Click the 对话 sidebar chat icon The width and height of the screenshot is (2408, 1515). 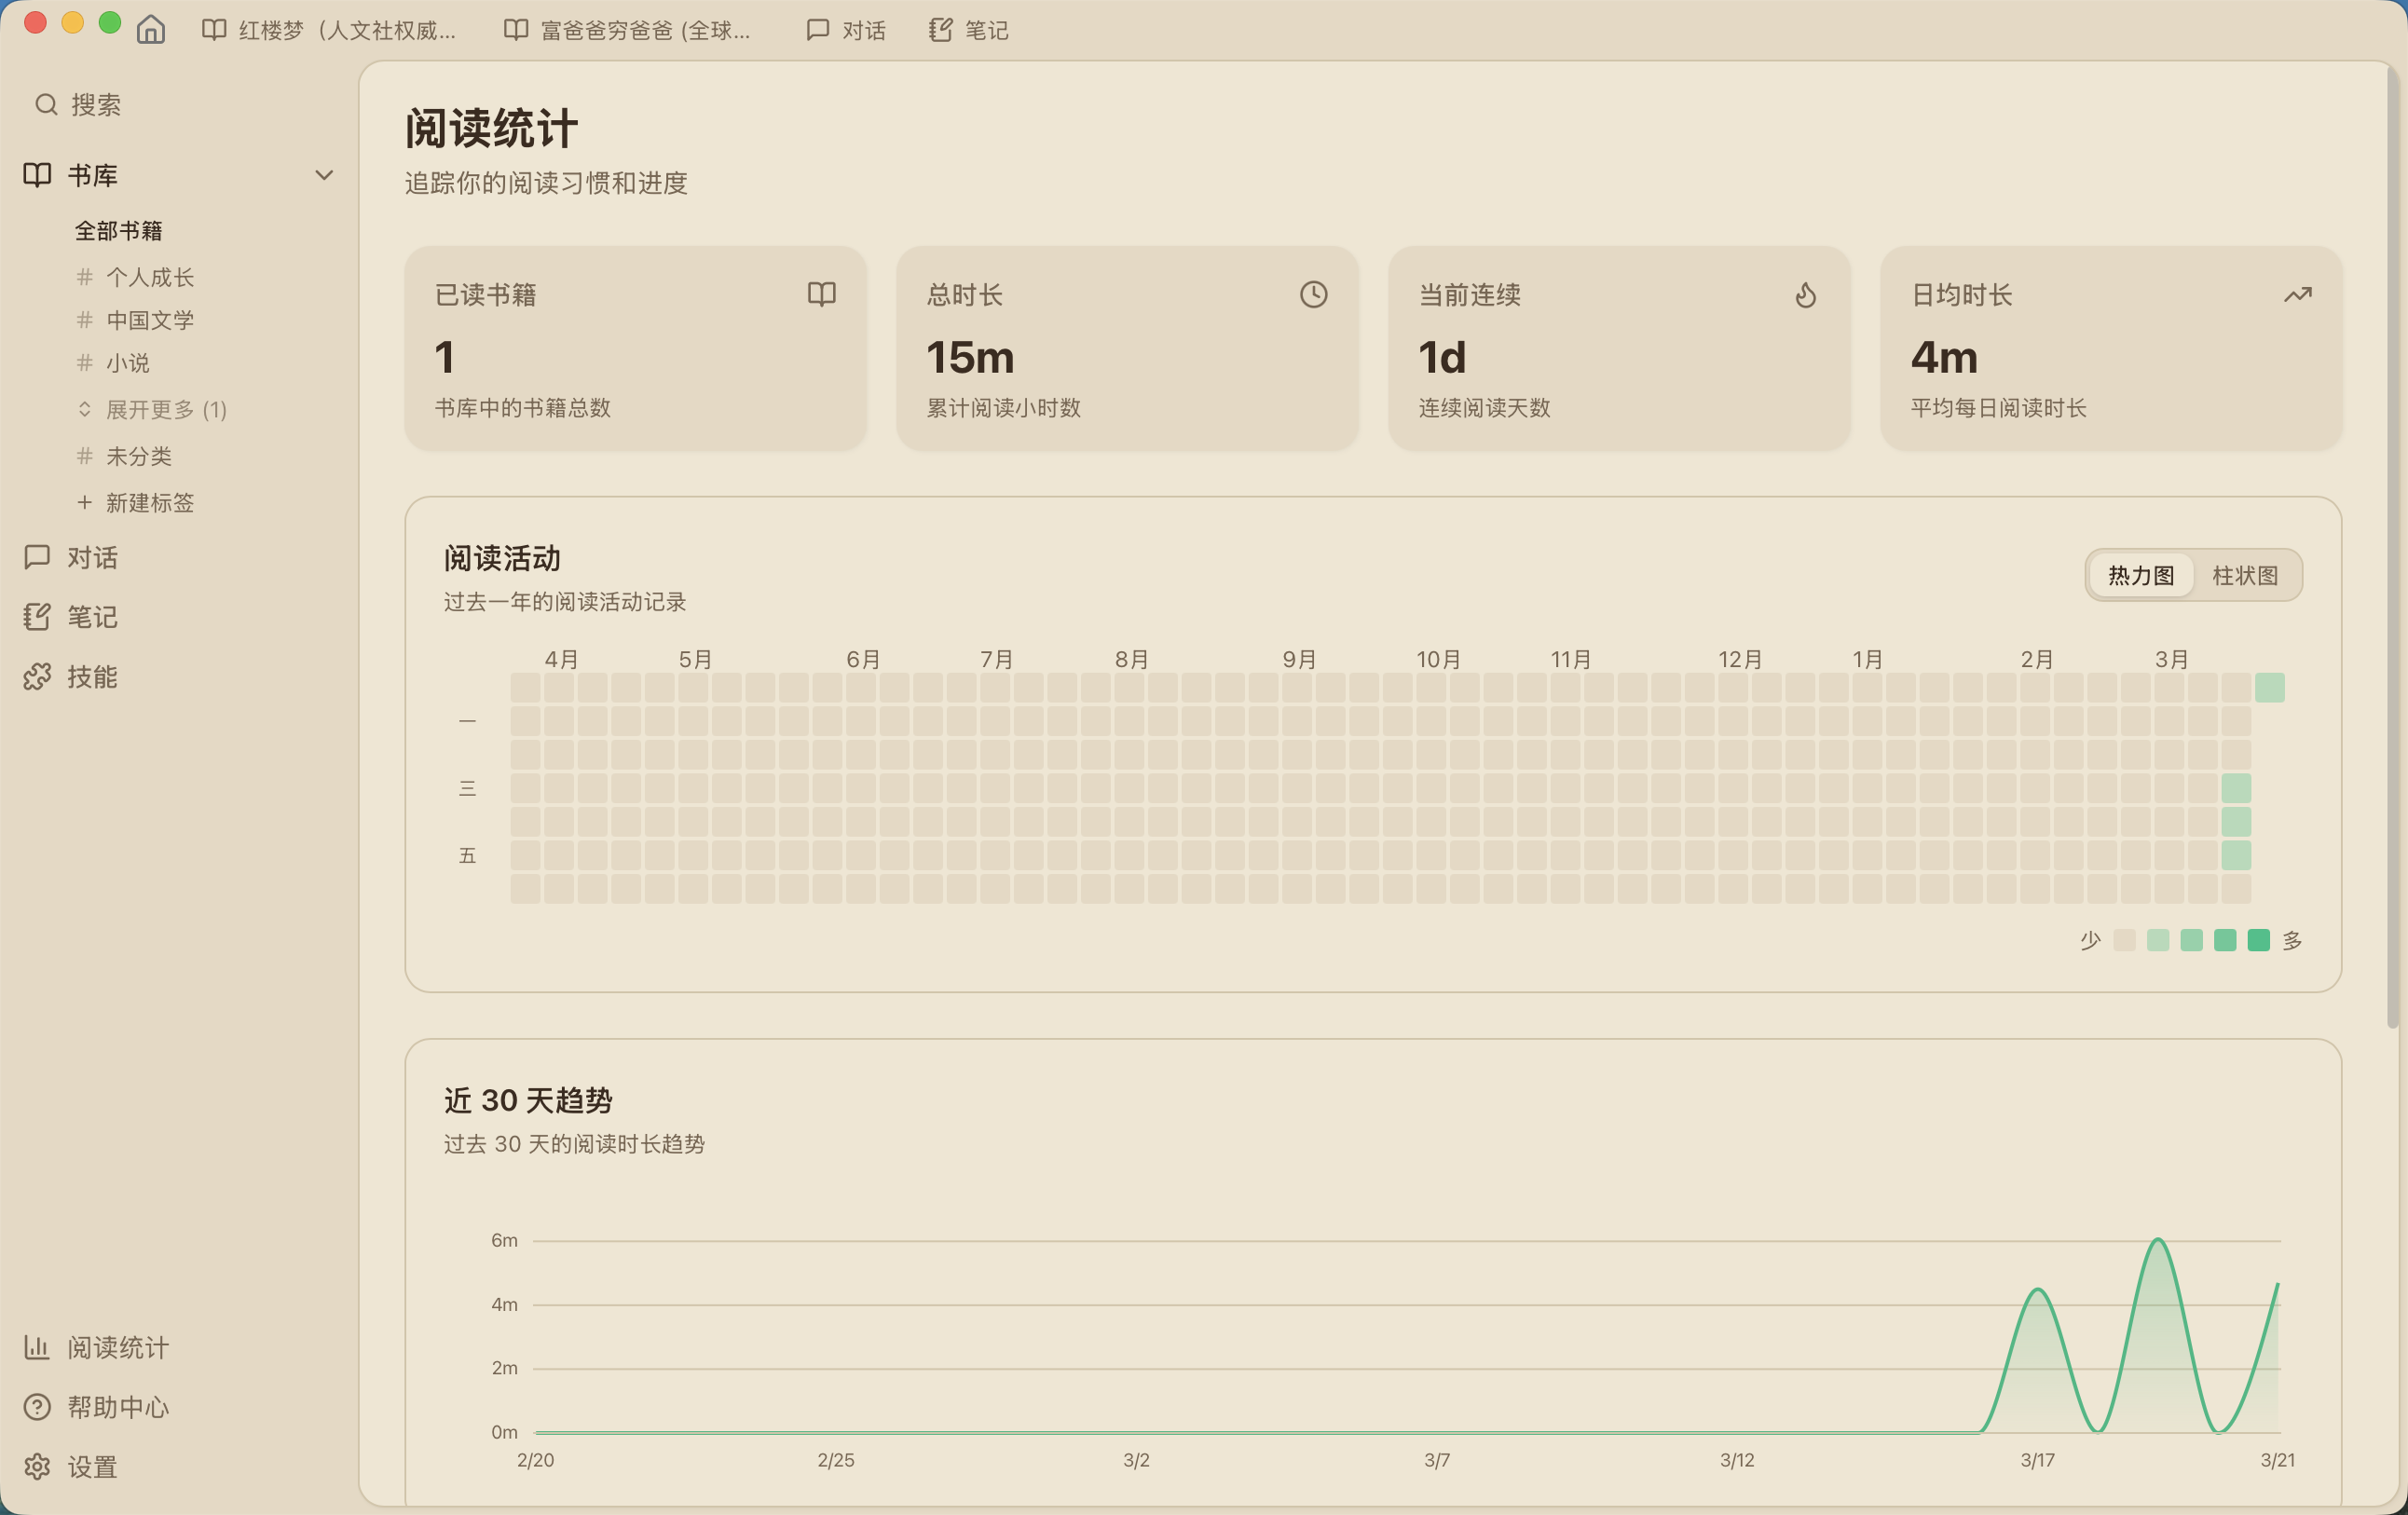tap(37, 557)
